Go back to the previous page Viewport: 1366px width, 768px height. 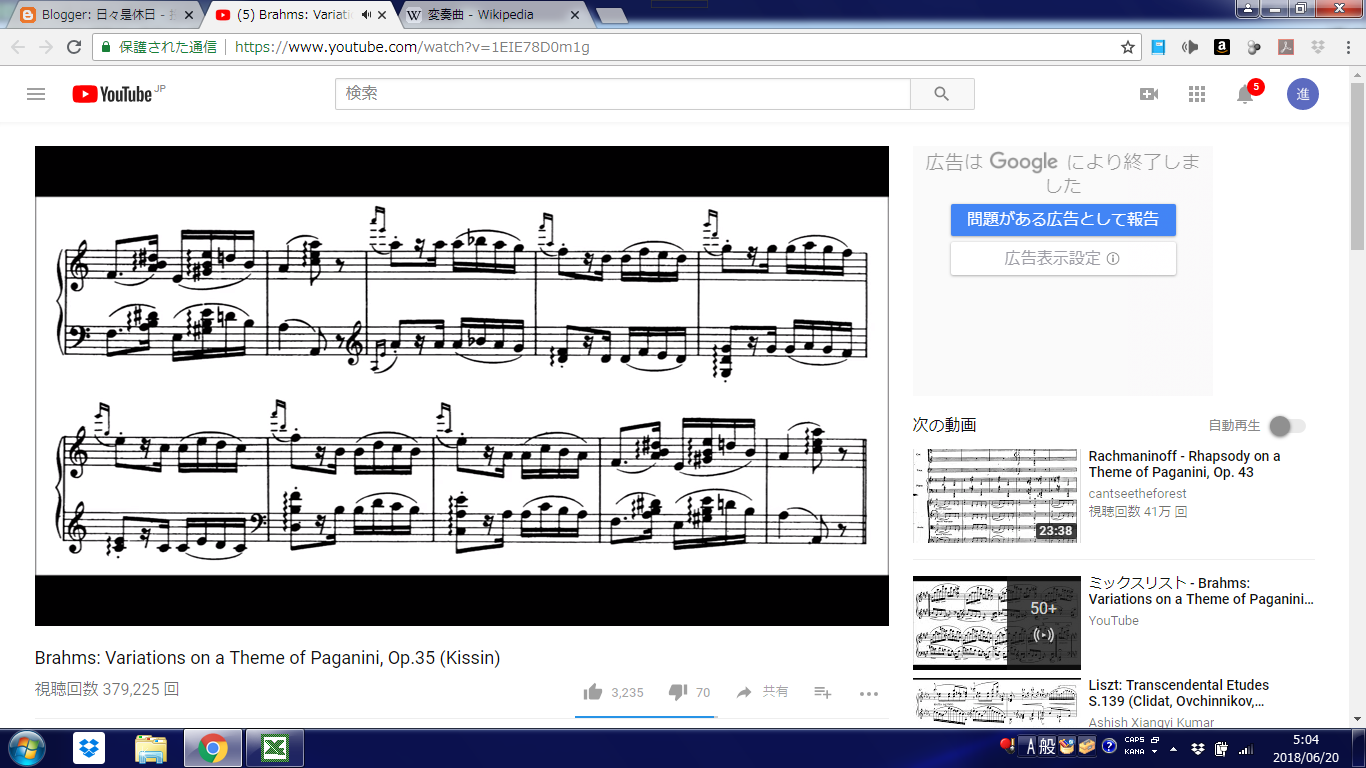(x=18, y=47)
